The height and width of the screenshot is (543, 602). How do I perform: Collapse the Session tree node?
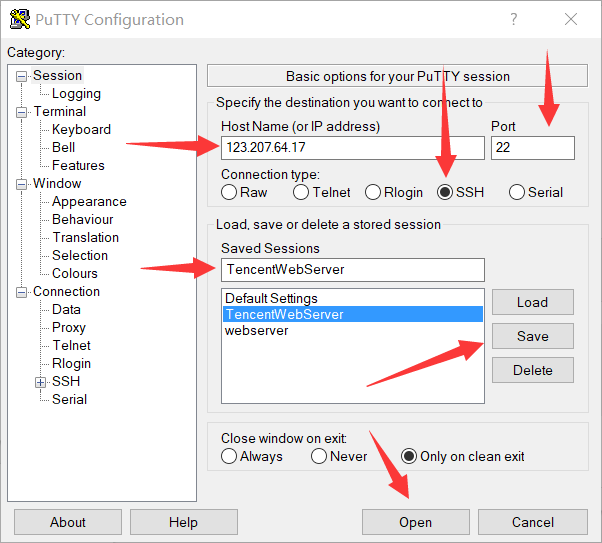pos(22,76)
